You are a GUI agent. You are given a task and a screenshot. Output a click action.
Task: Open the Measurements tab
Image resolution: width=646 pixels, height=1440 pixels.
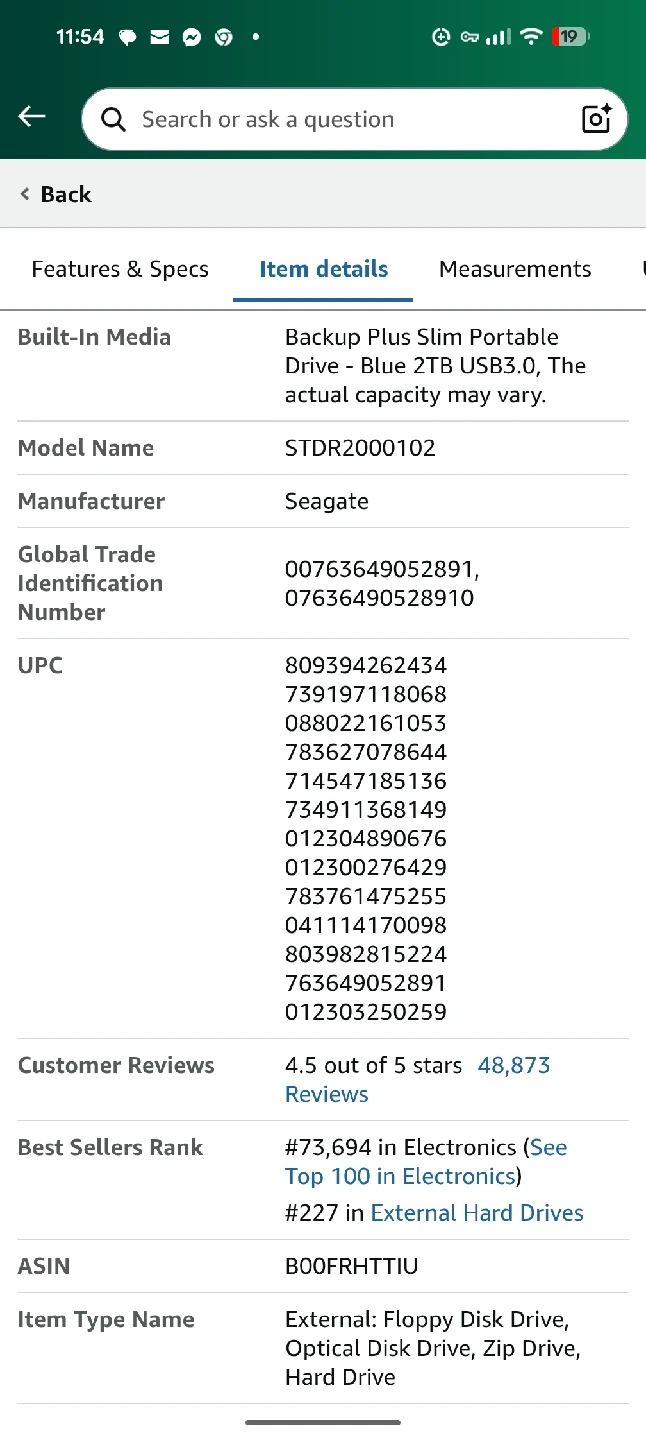click(x=515, y=269)
